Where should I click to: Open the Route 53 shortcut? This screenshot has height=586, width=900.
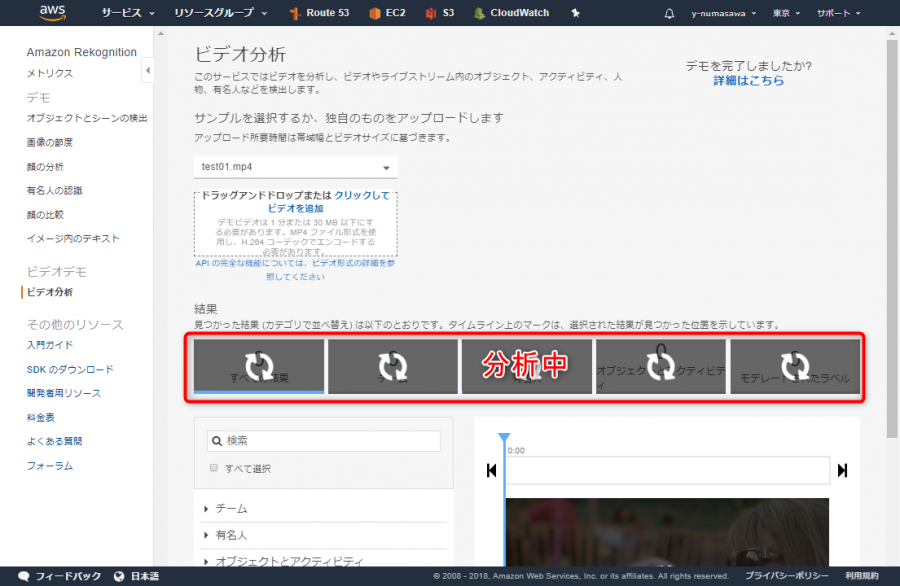pos(319,13)
